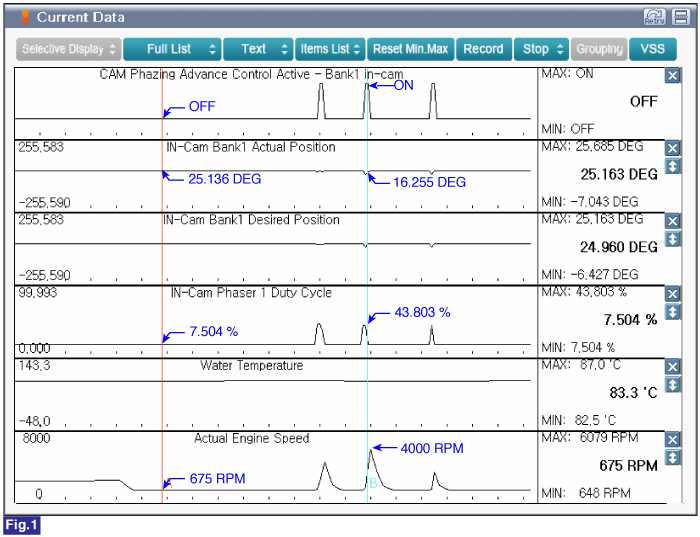Open the Selective Display dropdown
The image size is (700, 537).
coord(69,49)
